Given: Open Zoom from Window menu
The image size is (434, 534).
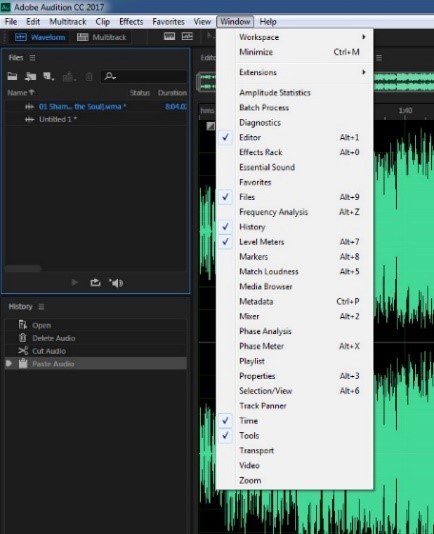Looking at the screenshot, I should click(x=294, y=480).
